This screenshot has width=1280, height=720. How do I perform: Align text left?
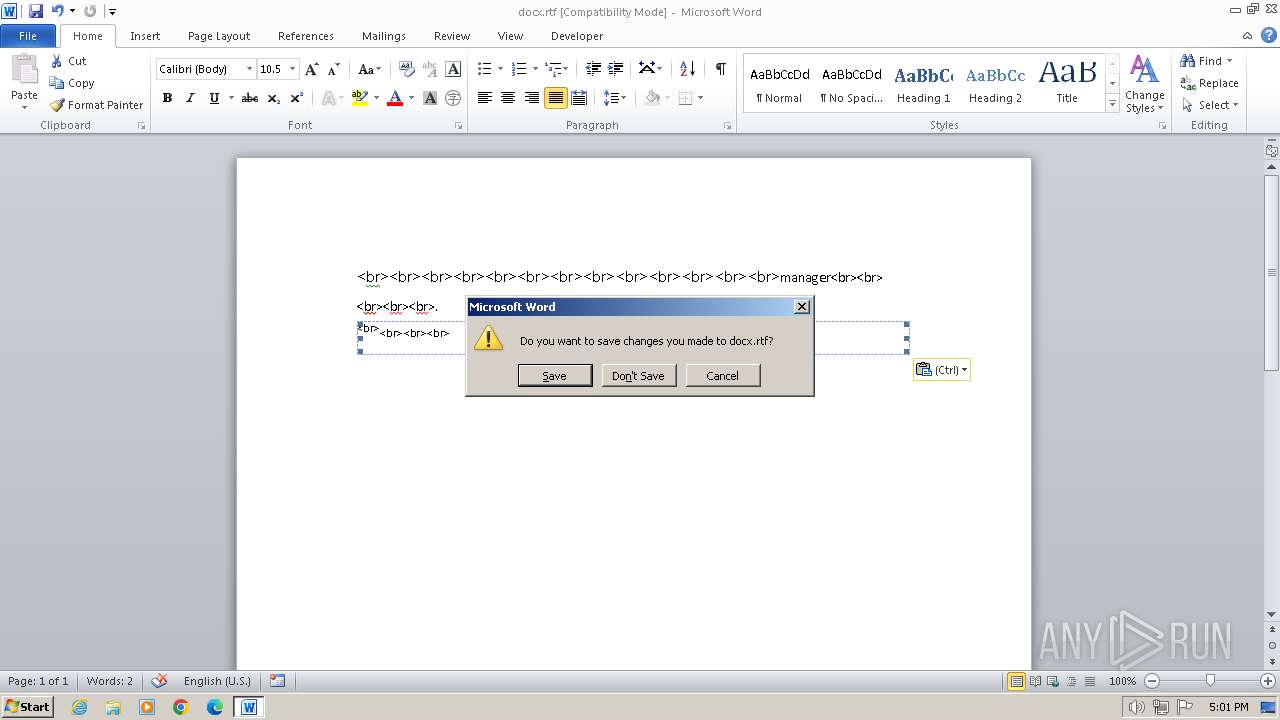(x=485, y=98)
